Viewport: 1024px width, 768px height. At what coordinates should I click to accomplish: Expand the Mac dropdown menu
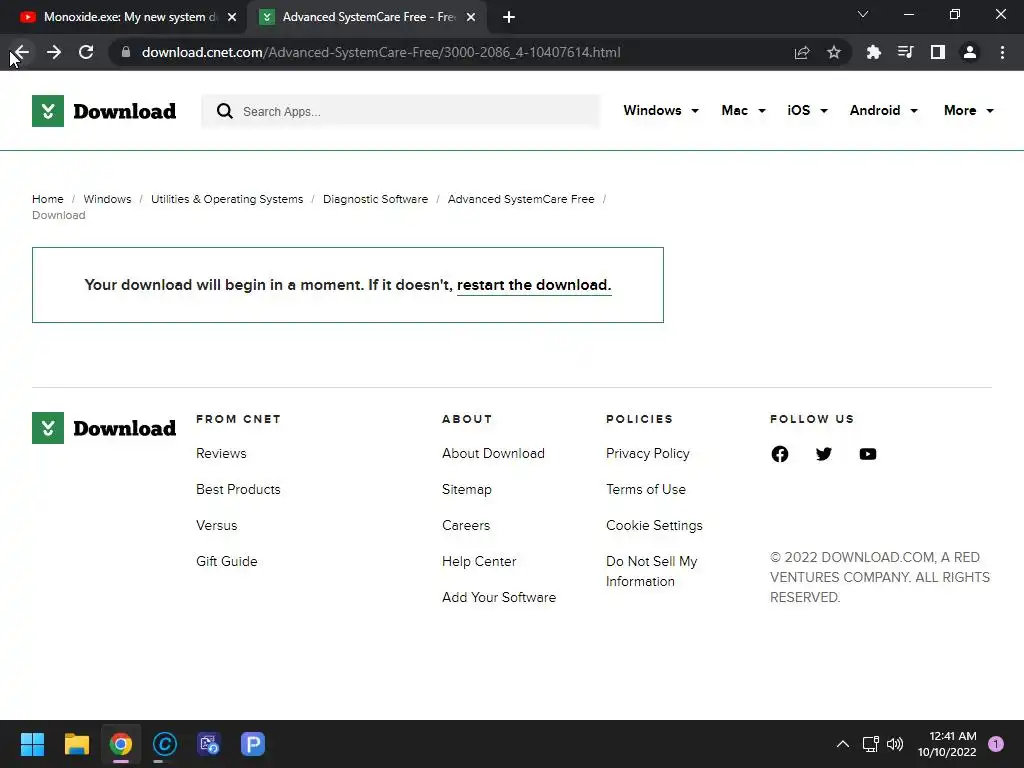[x=743, y=110]
